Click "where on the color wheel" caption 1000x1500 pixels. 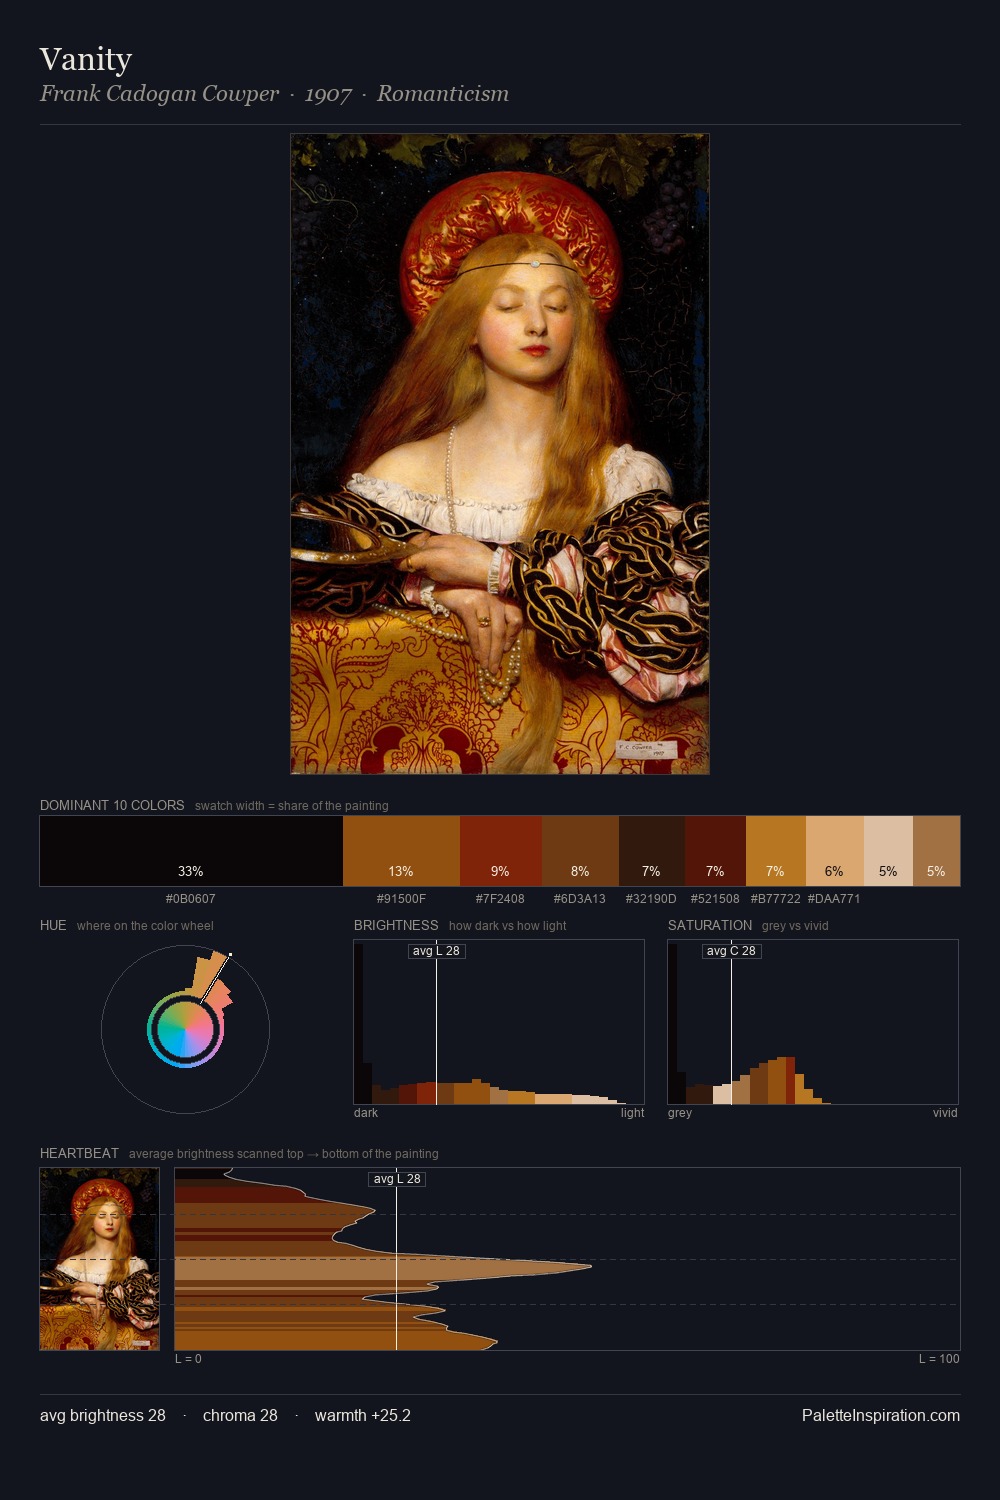point(145,926)
